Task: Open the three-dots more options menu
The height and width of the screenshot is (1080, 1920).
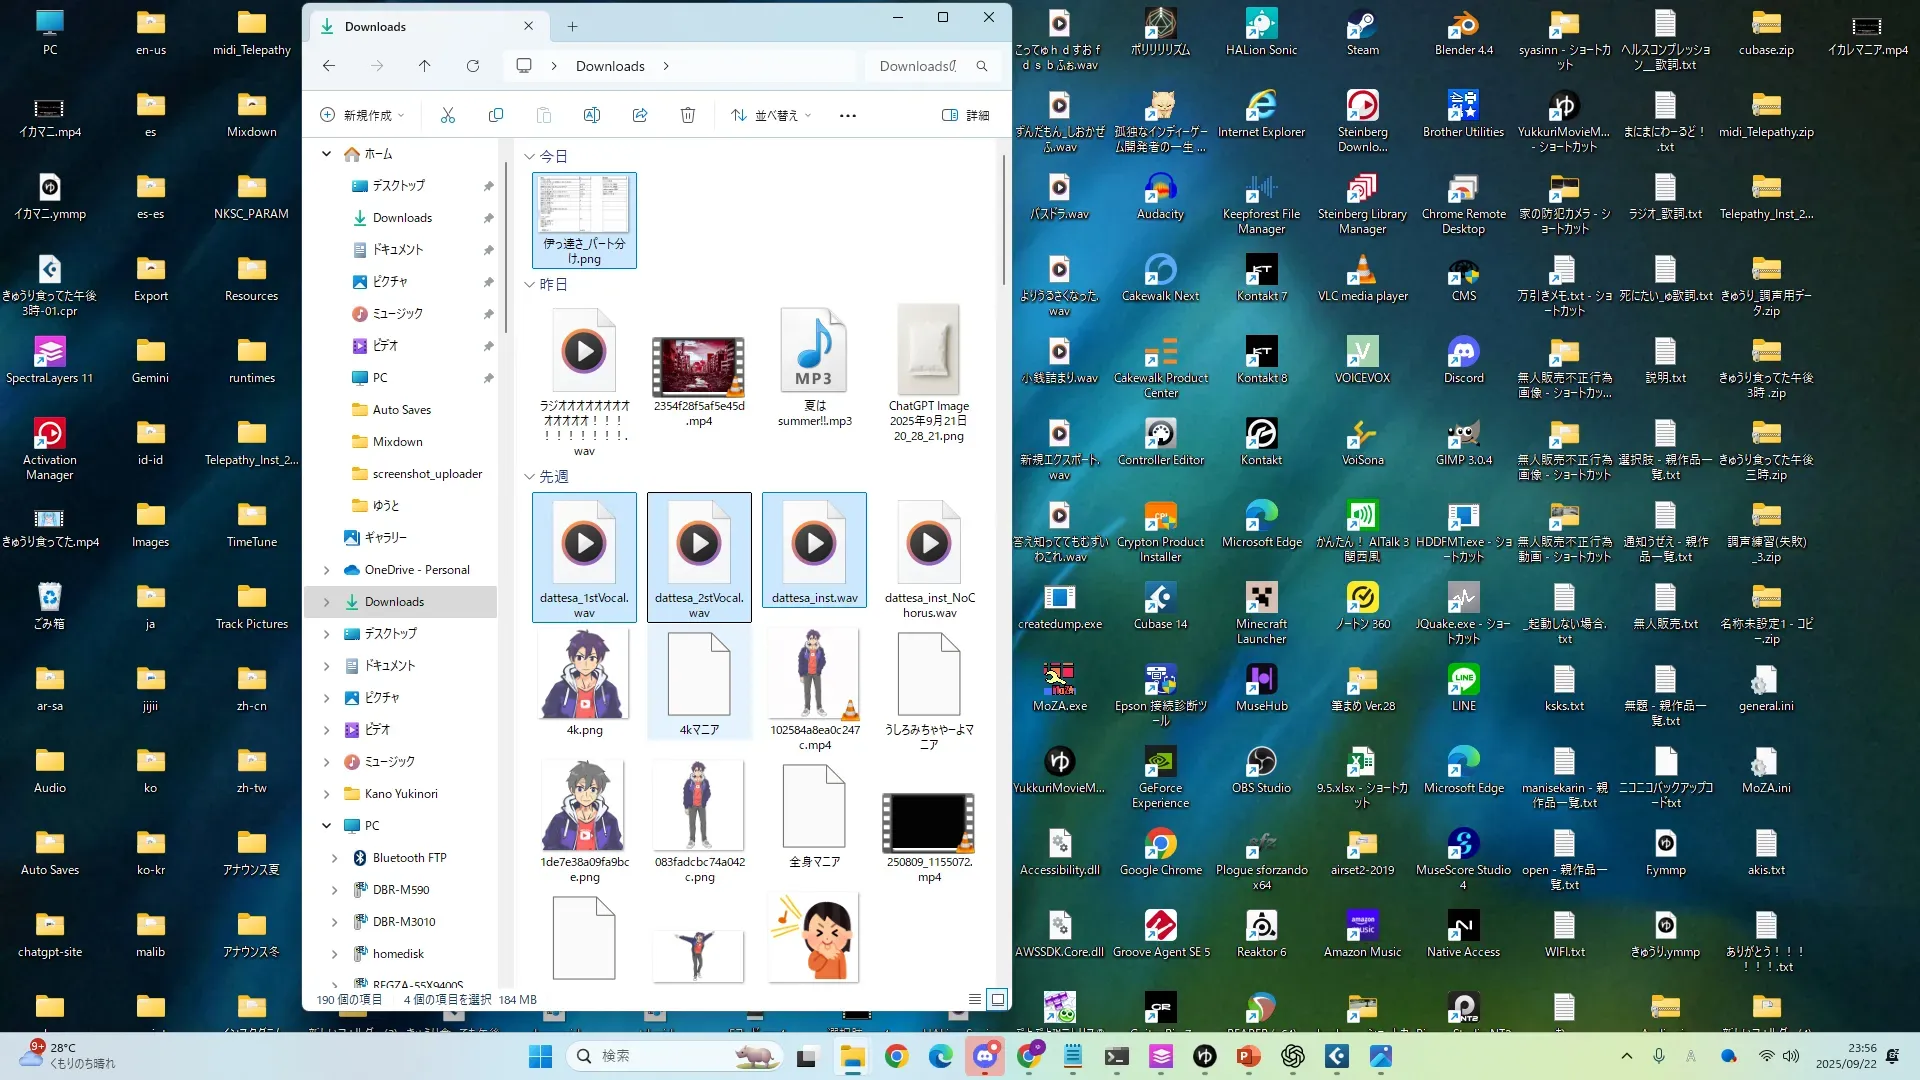Action: click(x=848, y=115)
